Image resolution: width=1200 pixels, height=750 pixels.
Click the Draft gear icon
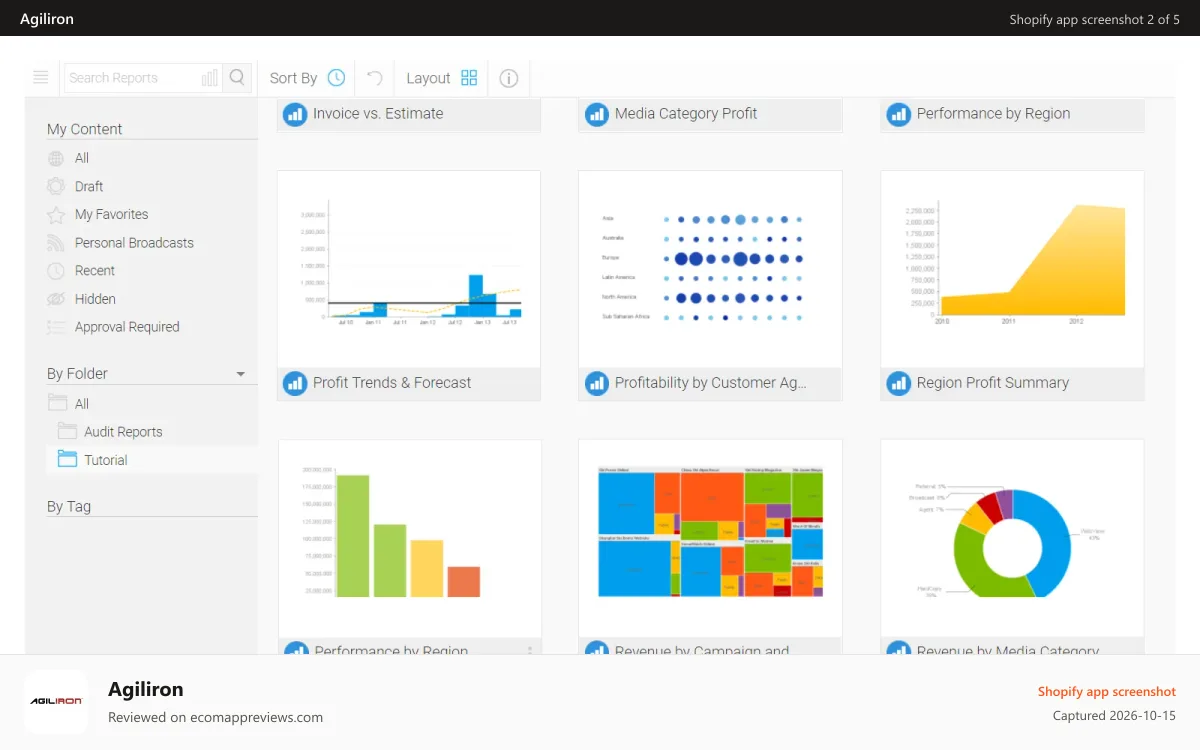click(56, 186)
